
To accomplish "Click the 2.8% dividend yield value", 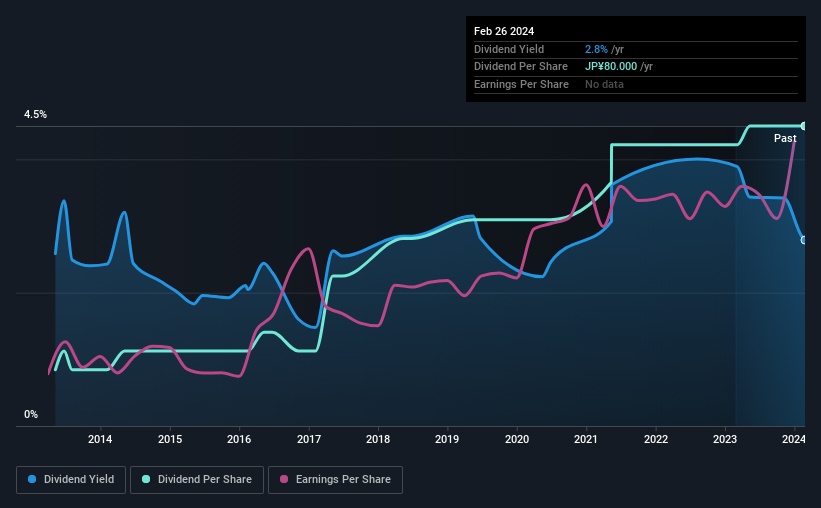I will (596, 49).
